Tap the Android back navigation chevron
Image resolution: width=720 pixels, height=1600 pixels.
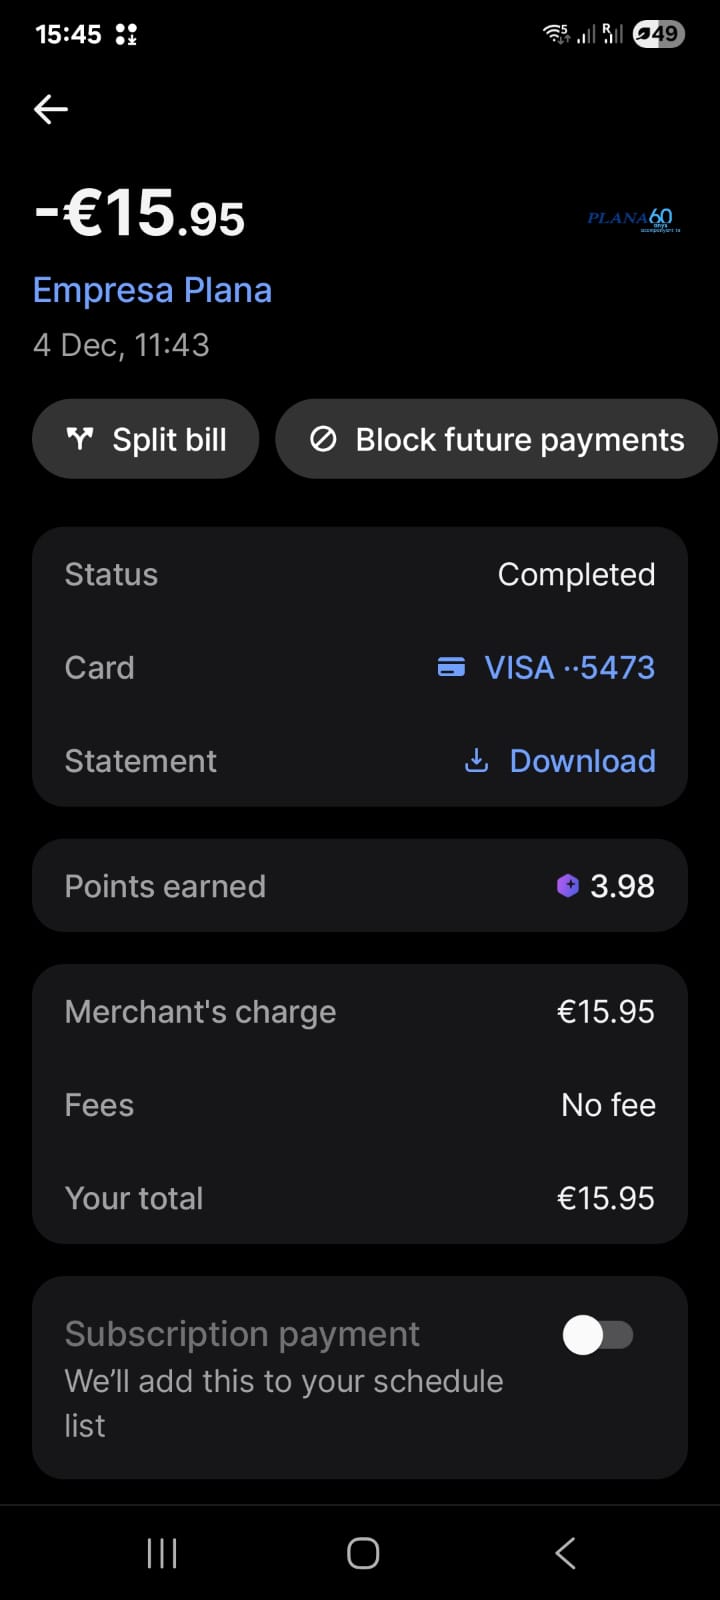tap(565, 1553)
